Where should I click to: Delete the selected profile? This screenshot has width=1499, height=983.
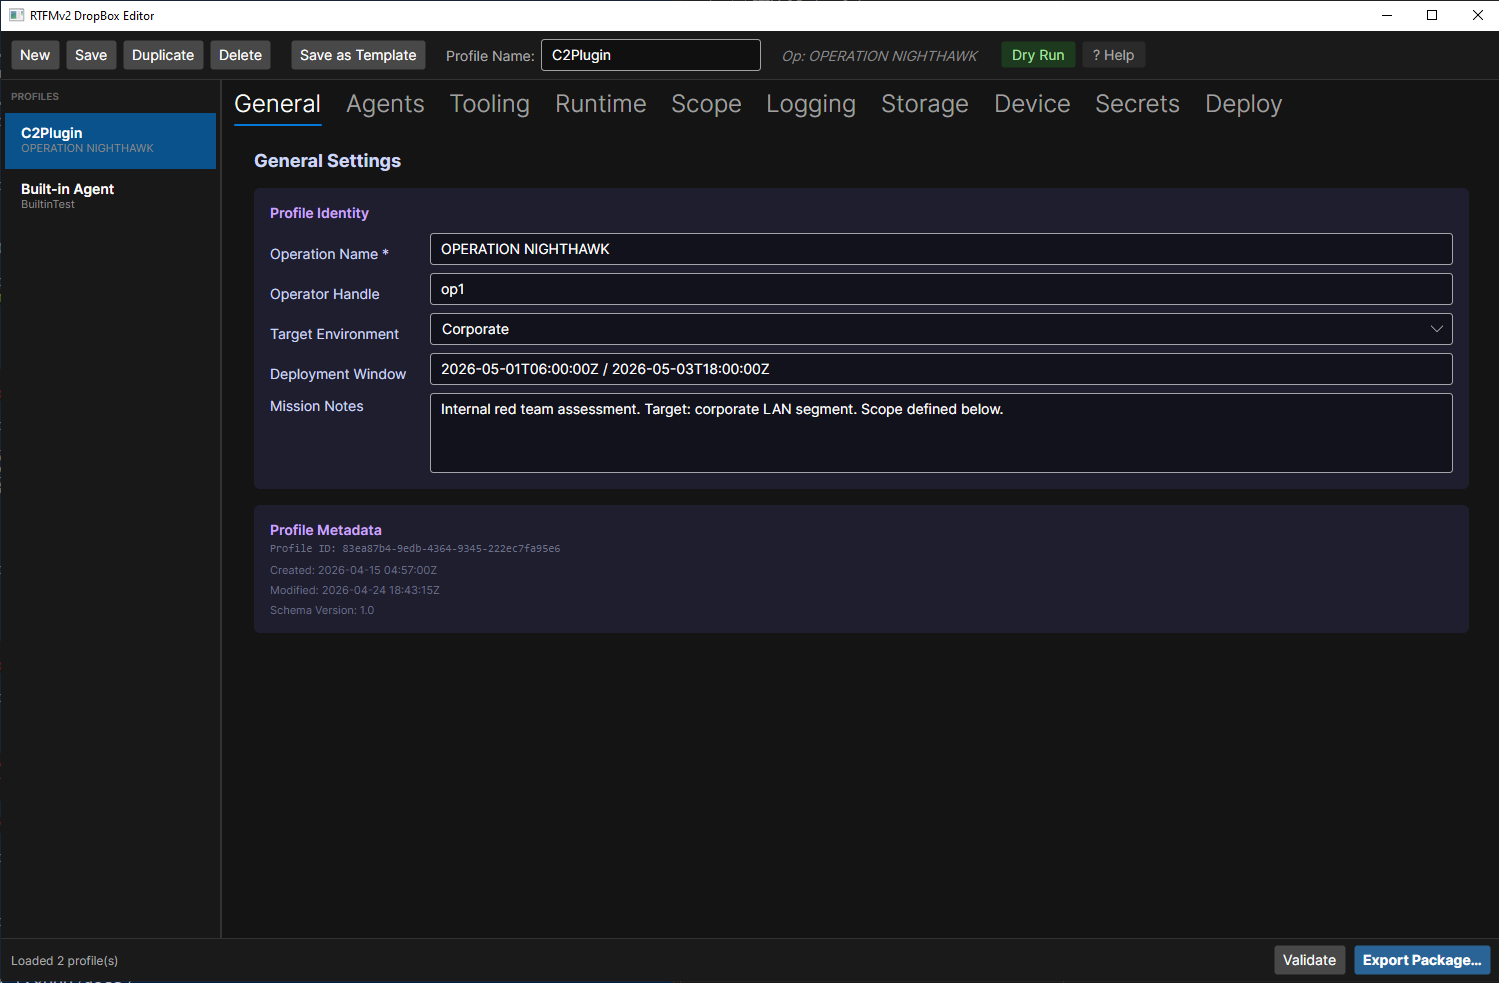(240, 55)
